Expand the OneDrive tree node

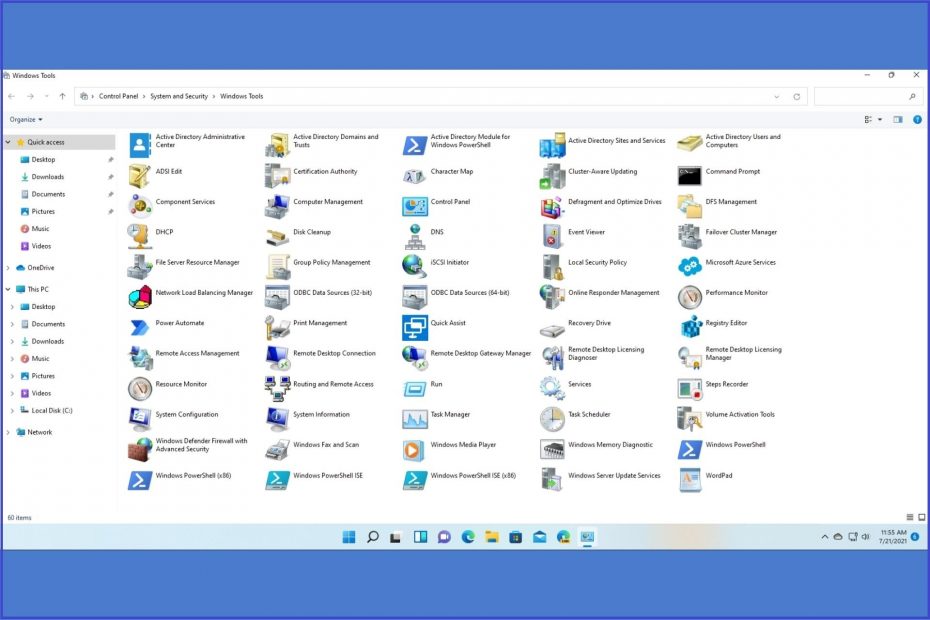point(9,268)
